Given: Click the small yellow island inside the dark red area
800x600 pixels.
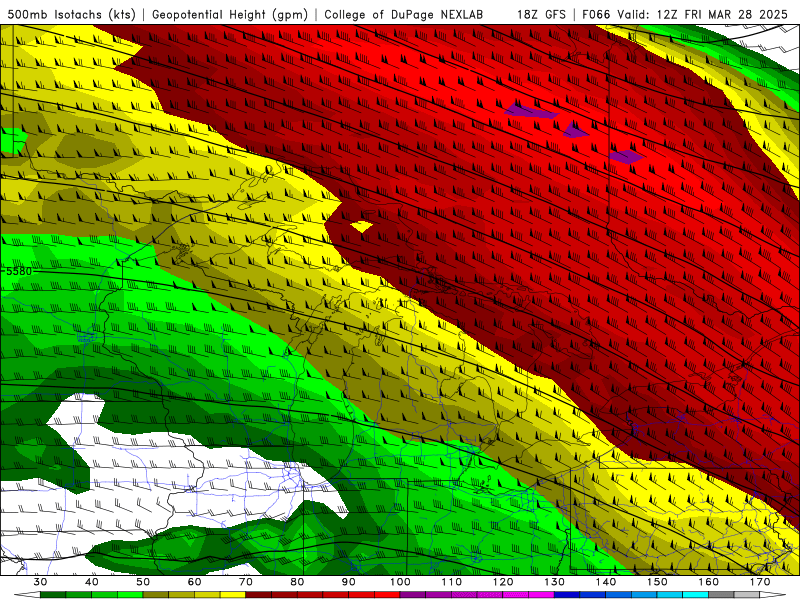Looking at the screenshot, I should point(362,226).
